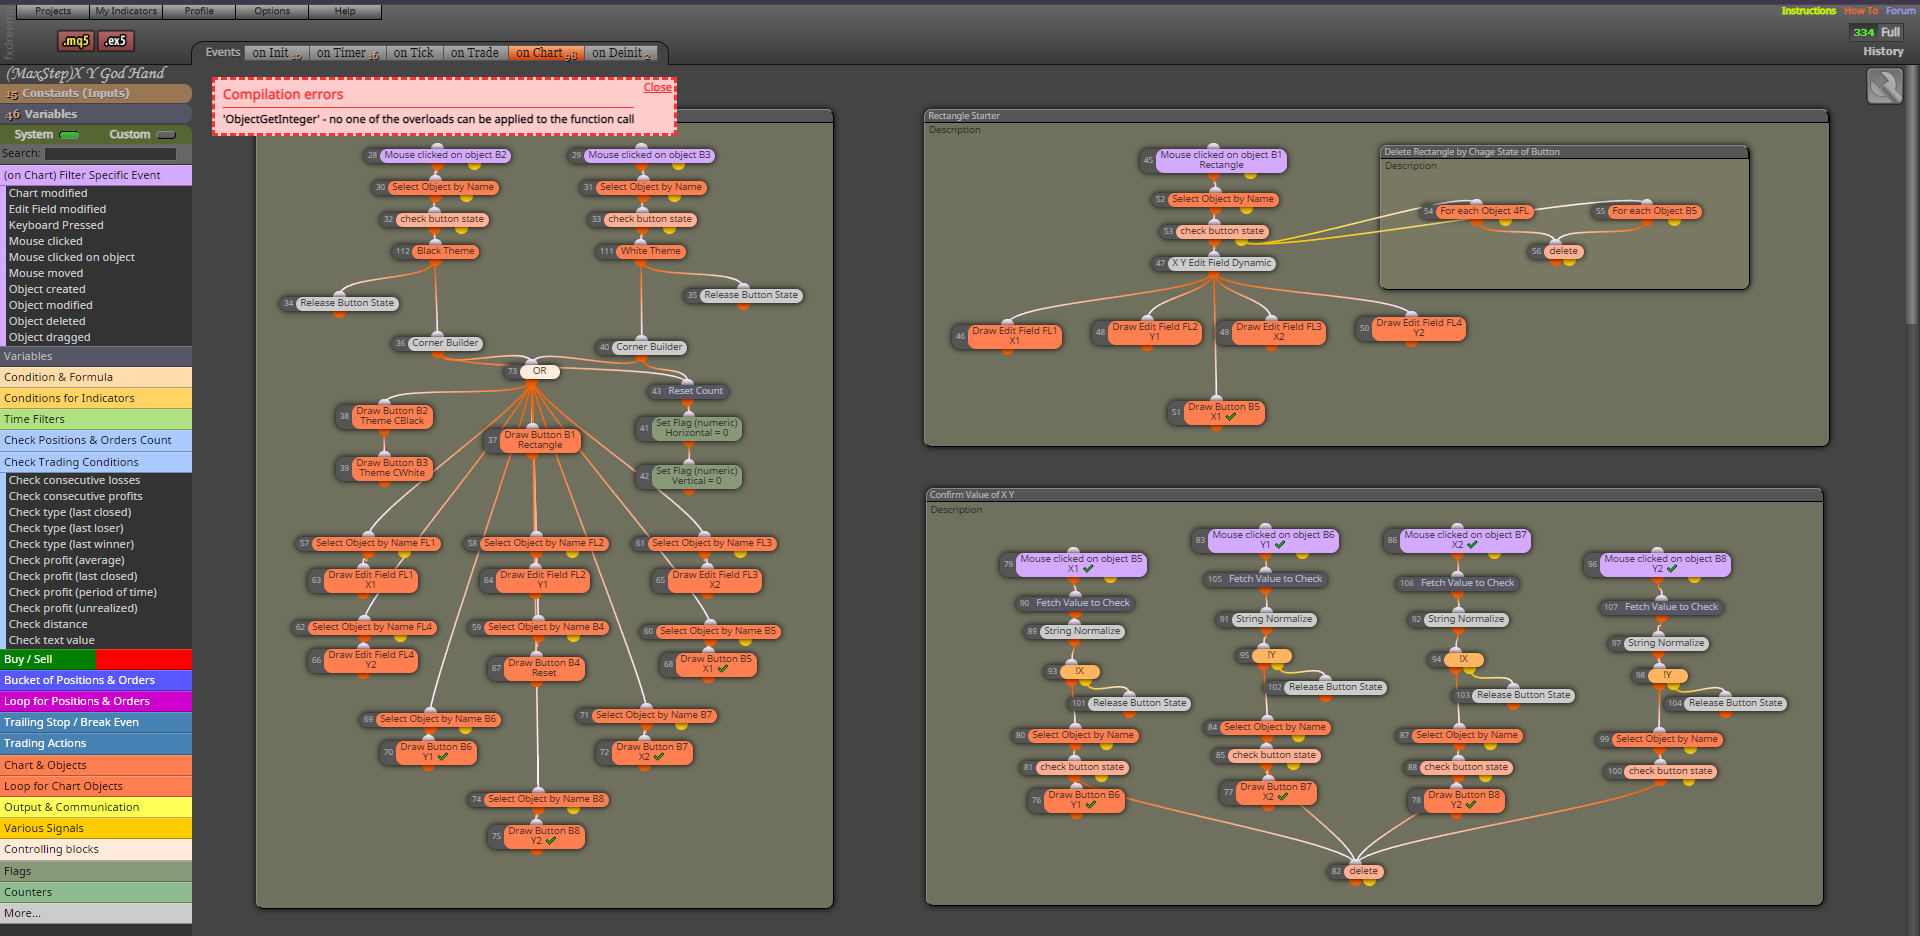This screenshot has height=936, width=1920.
Task: Open the Options menu
Action: 272,11
